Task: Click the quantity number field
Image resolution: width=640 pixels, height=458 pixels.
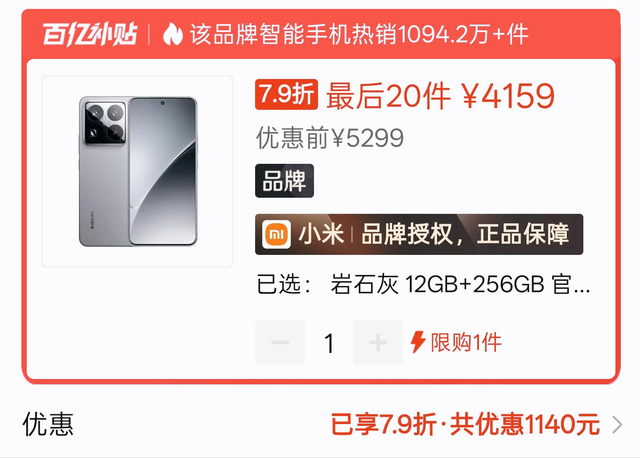Action: 329,343
